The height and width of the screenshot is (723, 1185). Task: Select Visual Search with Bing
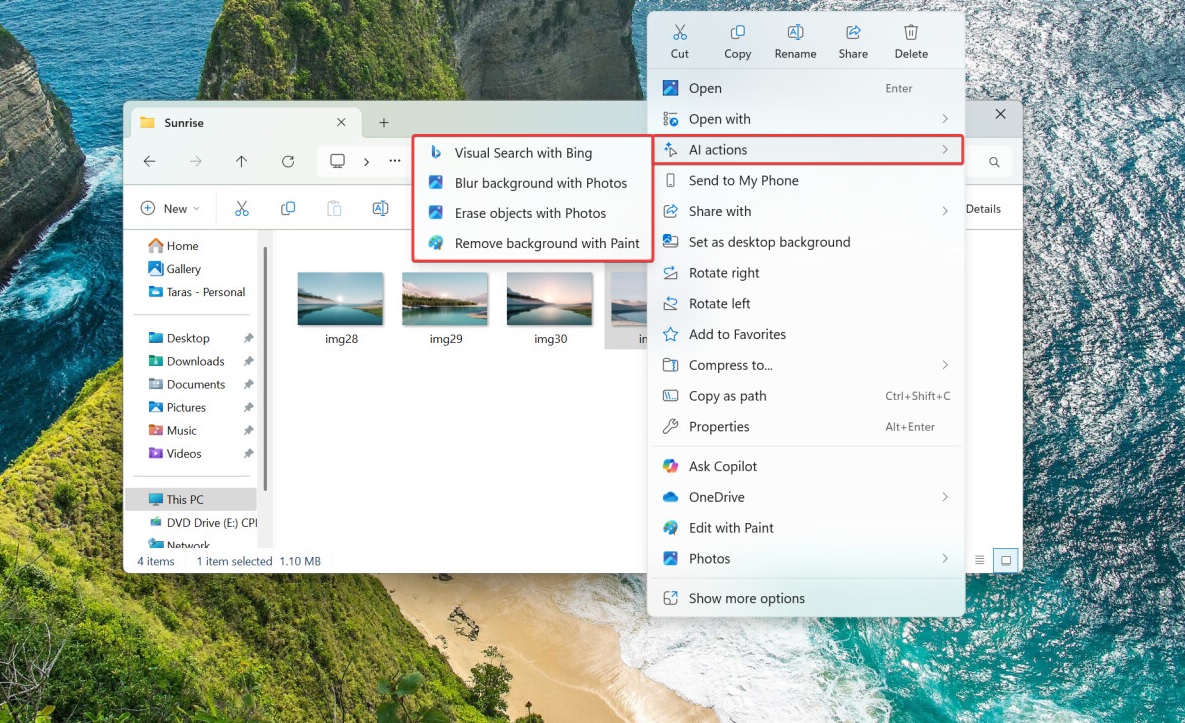point(533,153)
